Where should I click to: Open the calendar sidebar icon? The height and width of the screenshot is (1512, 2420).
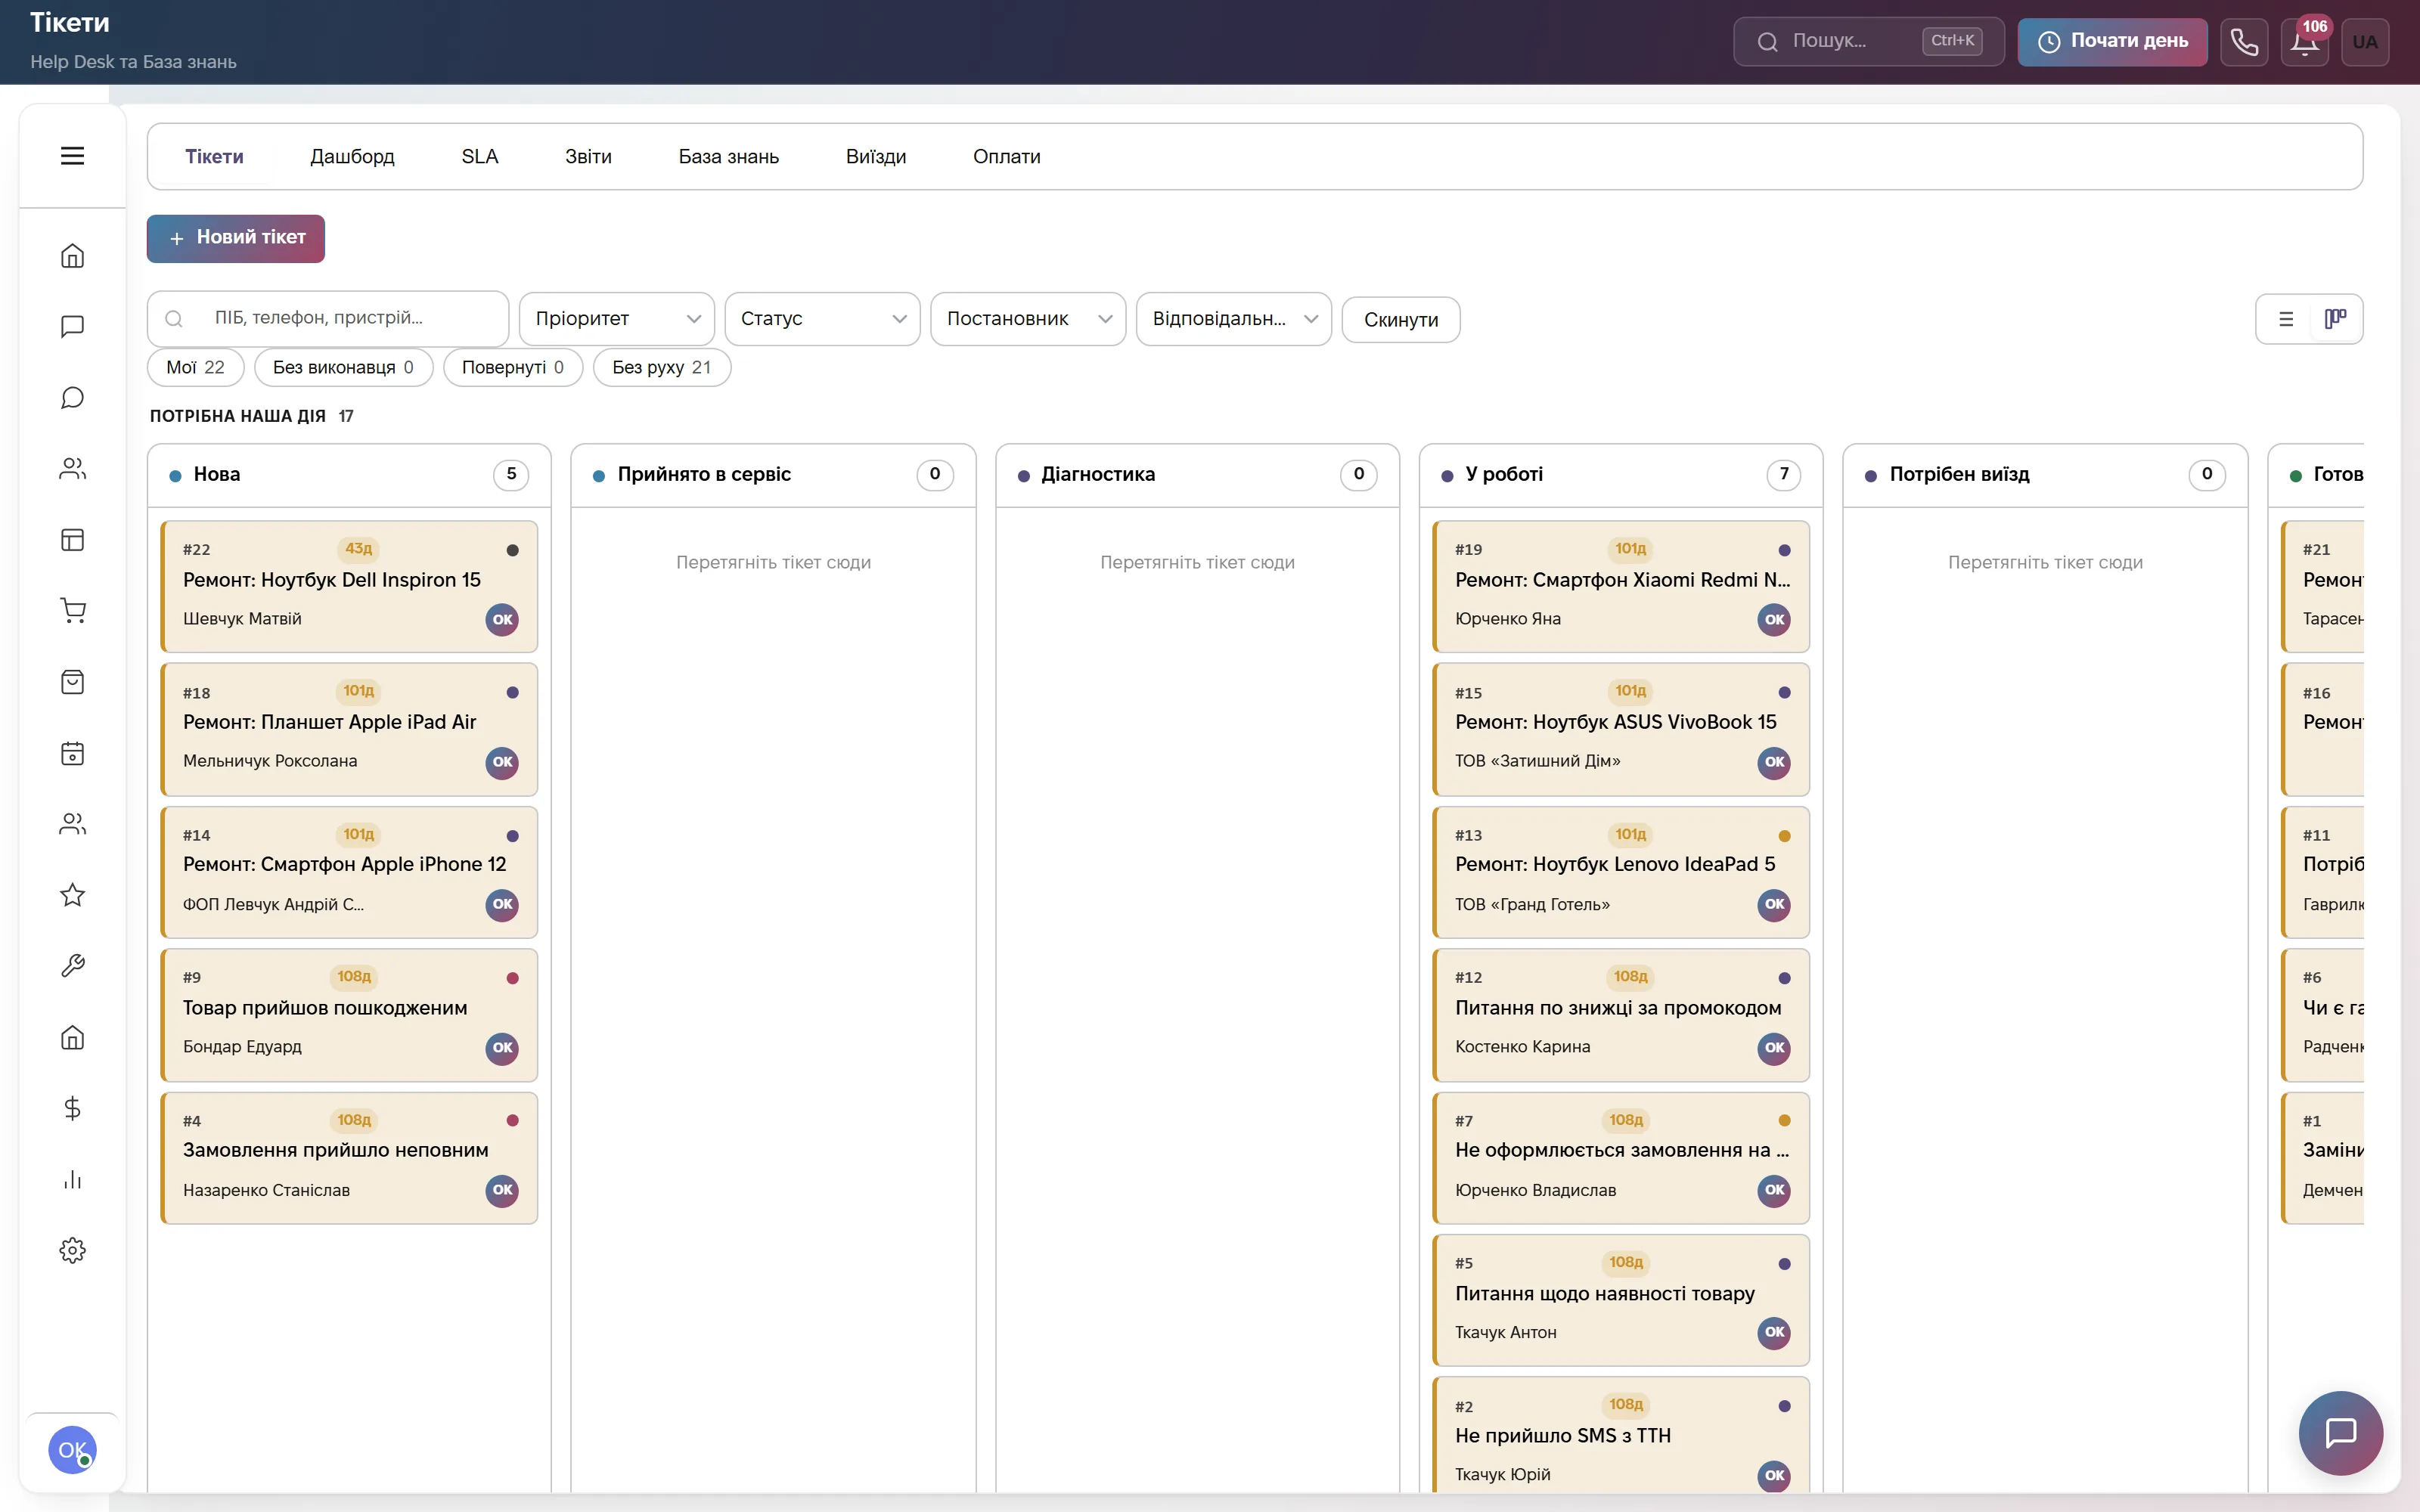point(72,753)
